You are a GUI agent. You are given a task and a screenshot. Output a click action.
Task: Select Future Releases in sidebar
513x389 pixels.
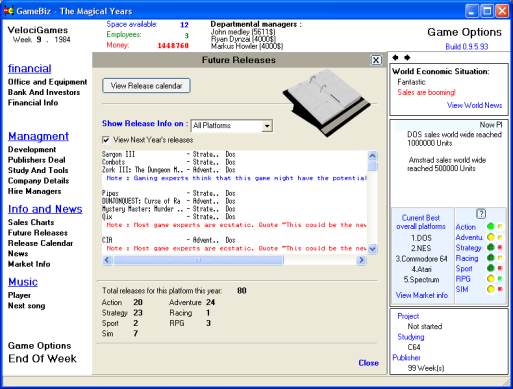(x=38, y=233)
